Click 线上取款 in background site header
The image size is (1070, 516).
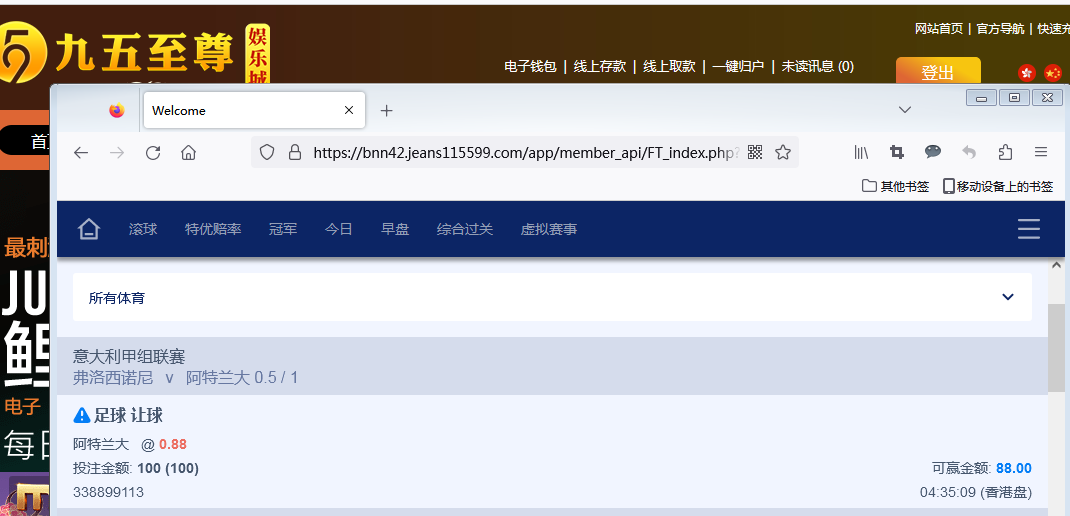click(x=669, y=66)
